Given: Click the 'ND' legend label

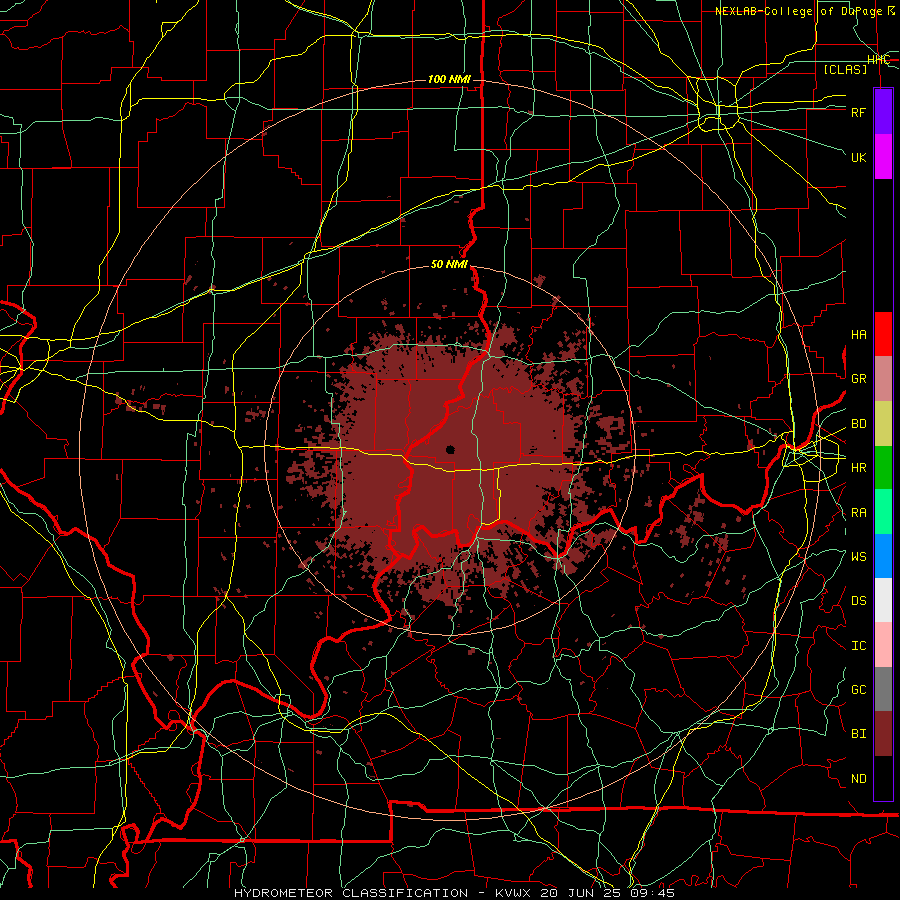Looking at the screenshot, I should pyautogui.click(x=859, y=779).
